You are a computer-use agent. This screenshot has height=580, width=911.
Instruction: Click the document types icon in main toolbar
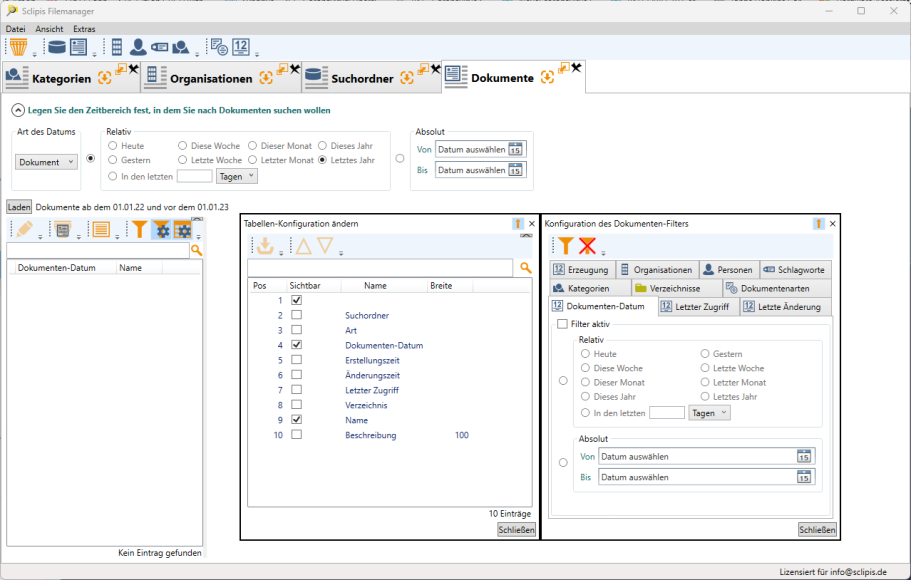219,46
